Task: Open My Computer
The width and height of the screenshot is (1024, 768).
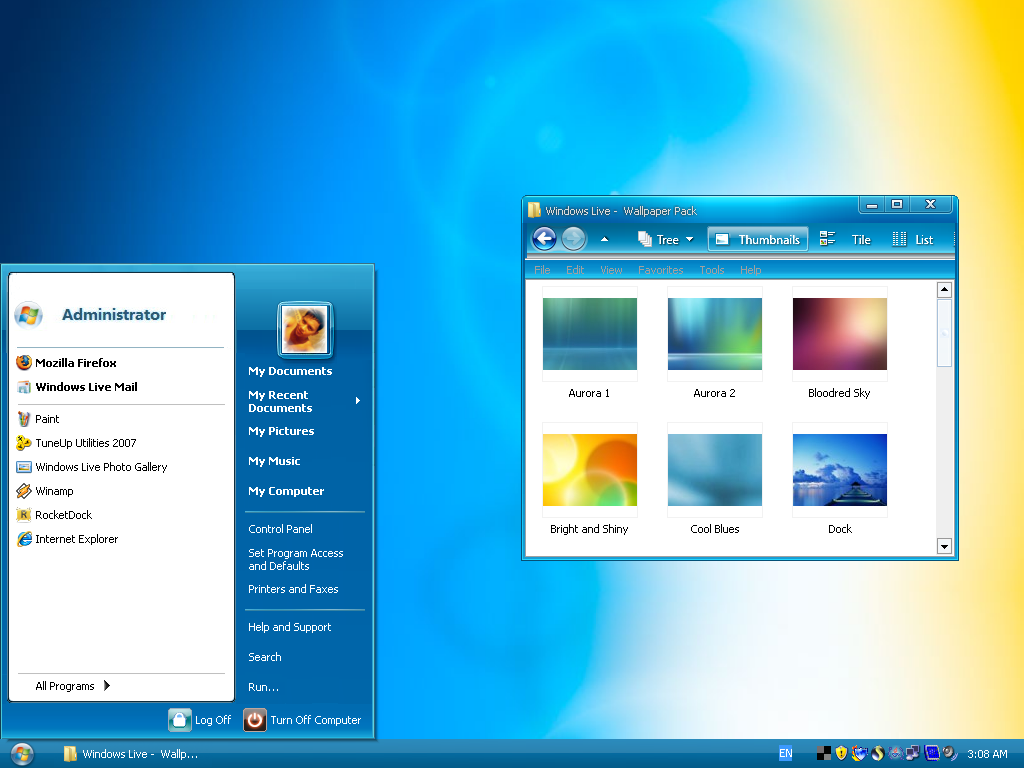Action: (286, 491)
